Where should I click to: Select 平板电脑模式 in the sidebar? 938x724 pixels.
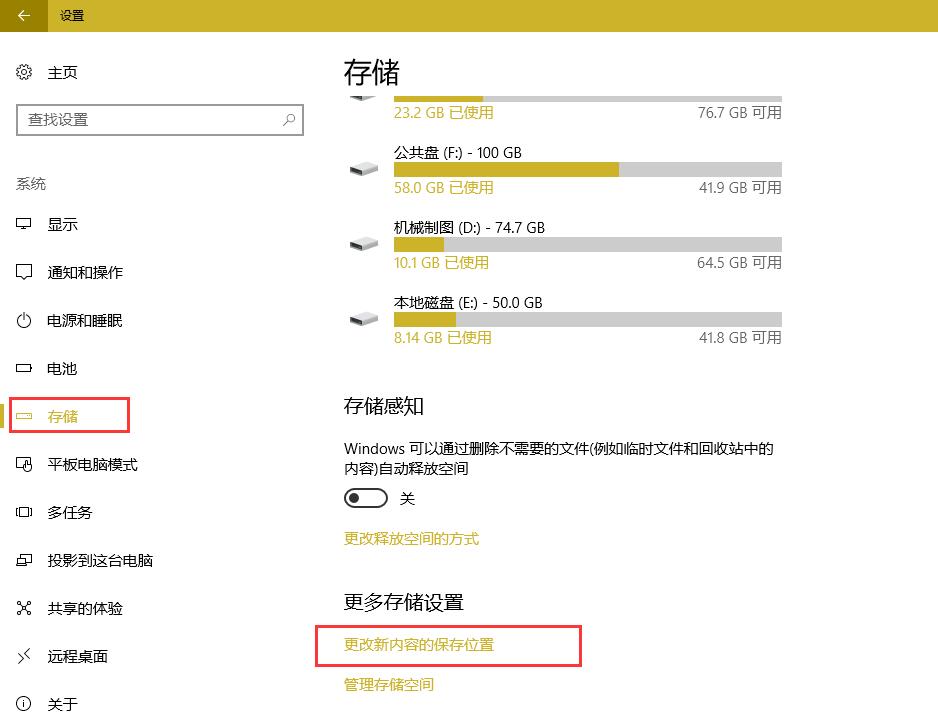pyautogui.click(x=93, y=464)
